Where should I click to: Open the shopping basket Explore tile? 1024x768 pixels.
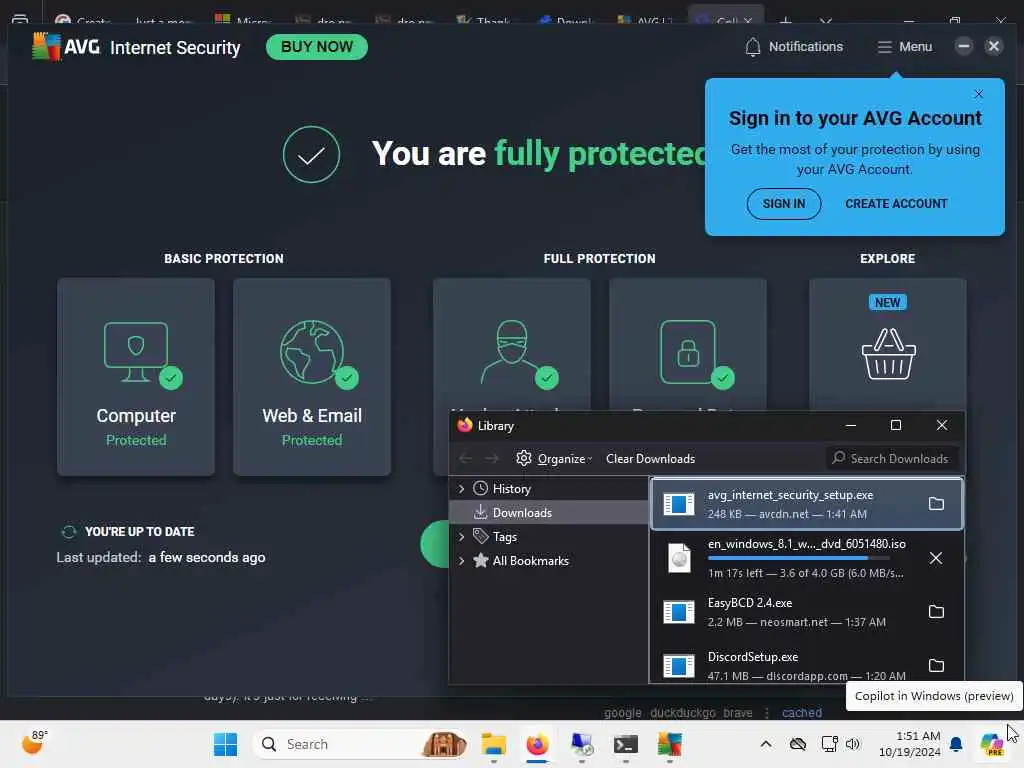[888, 345]
